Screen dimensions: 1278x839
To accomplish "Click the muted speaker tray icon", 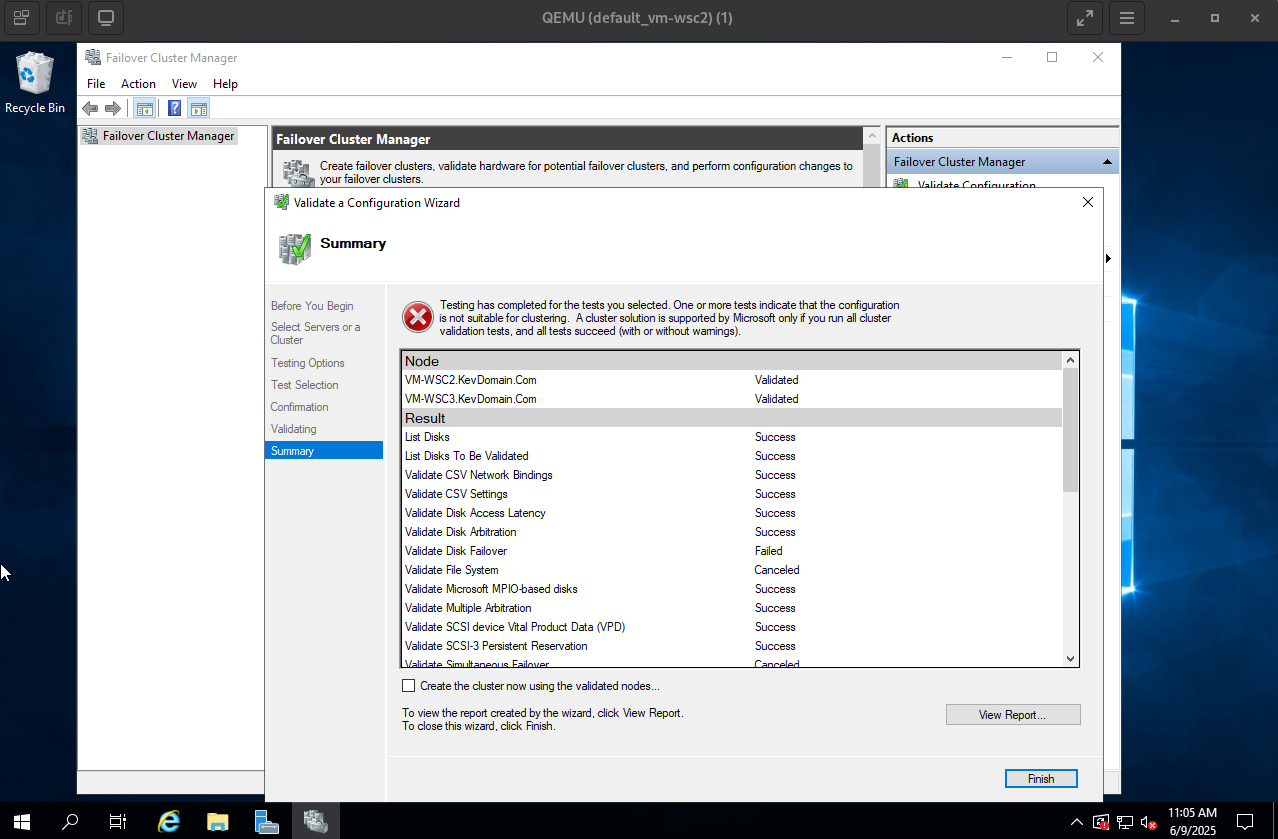I will tap(1149, 822).
